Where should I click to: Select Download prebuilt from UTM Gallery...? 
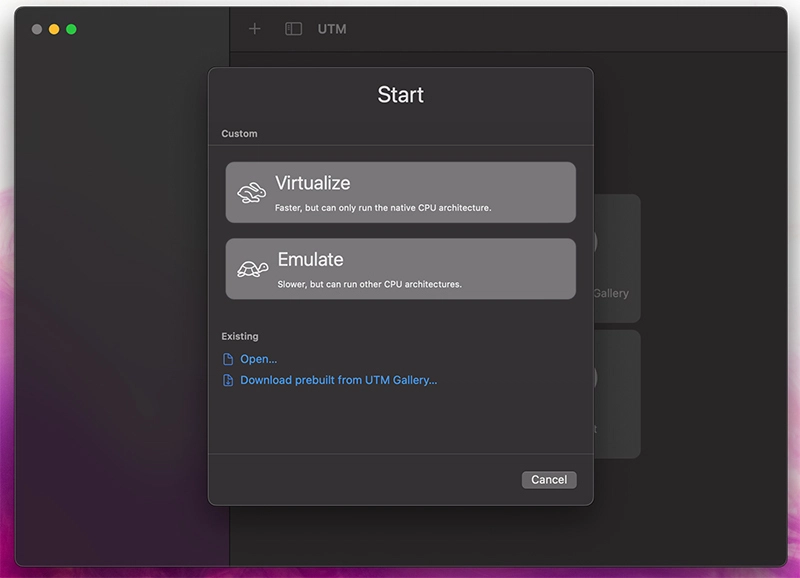pyautogui.click(x=338, y=380)
